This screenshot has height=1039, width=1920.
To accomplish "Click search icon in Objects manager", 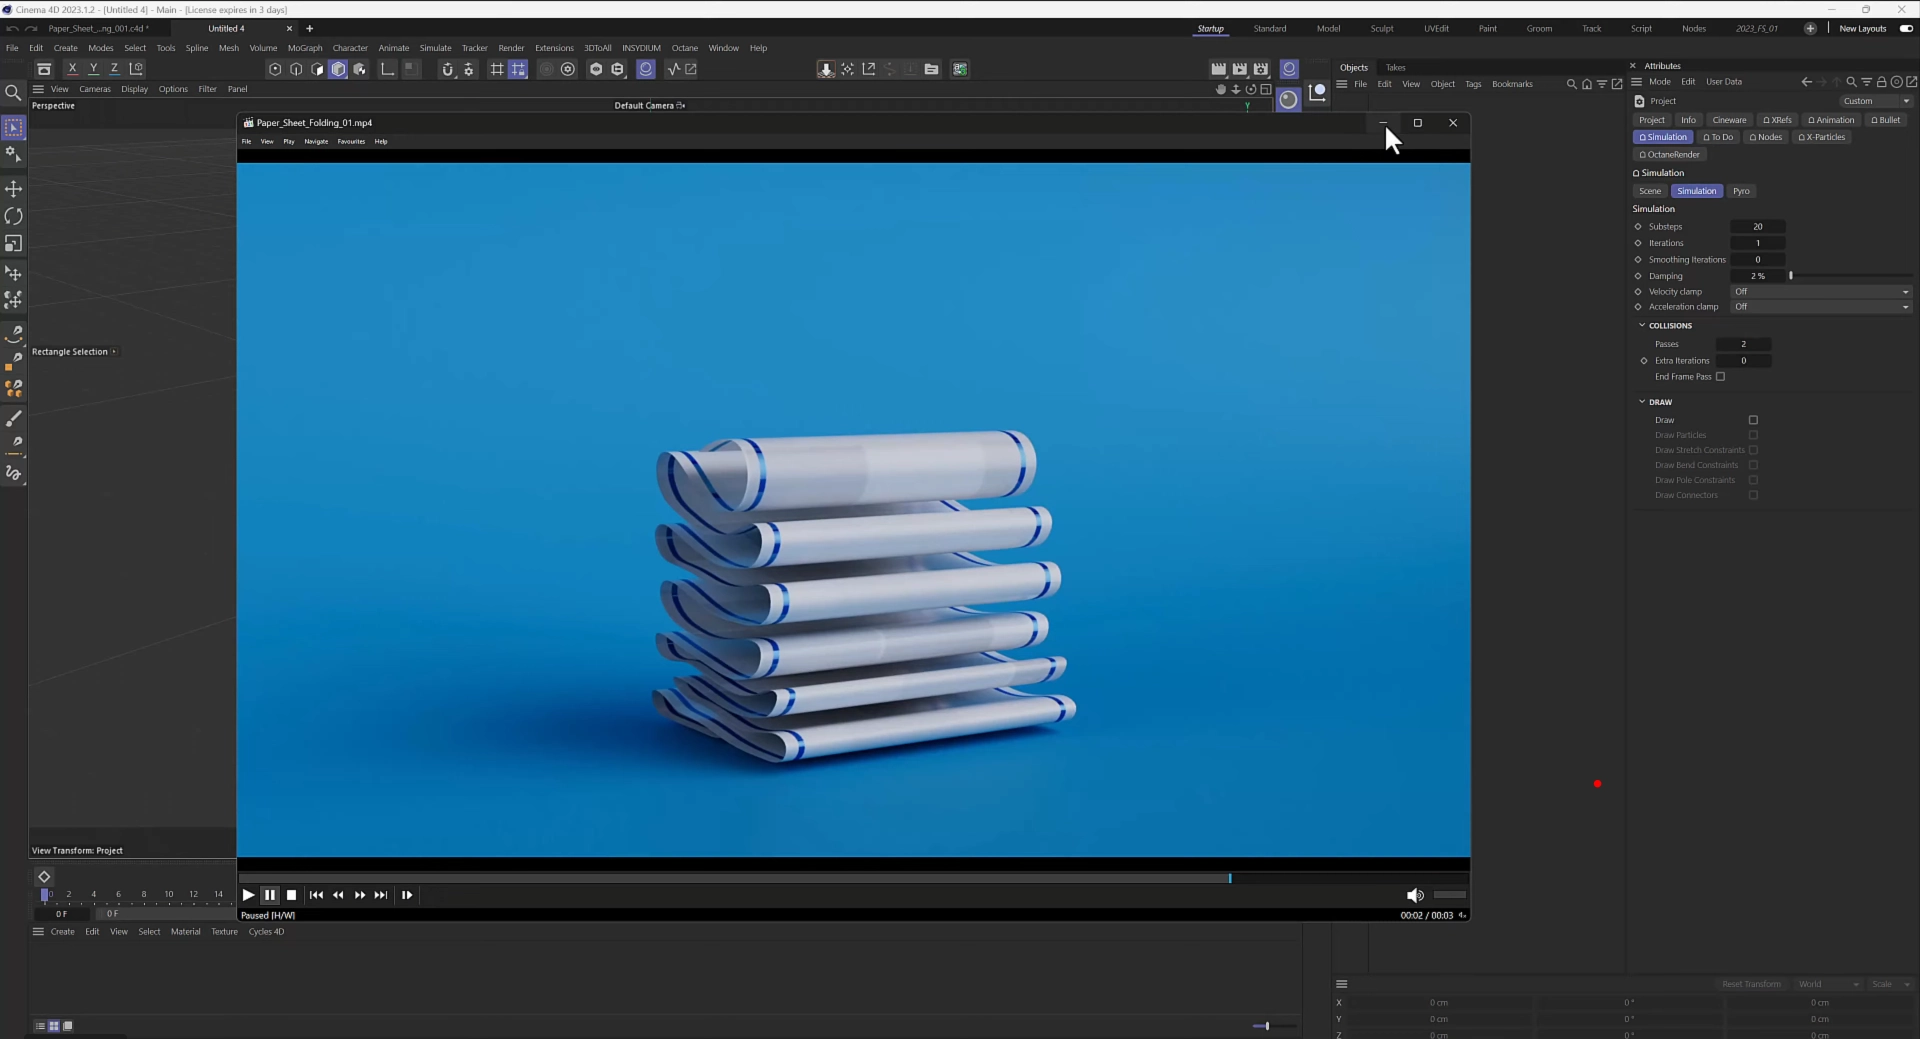I will (x=1571, y=84).
